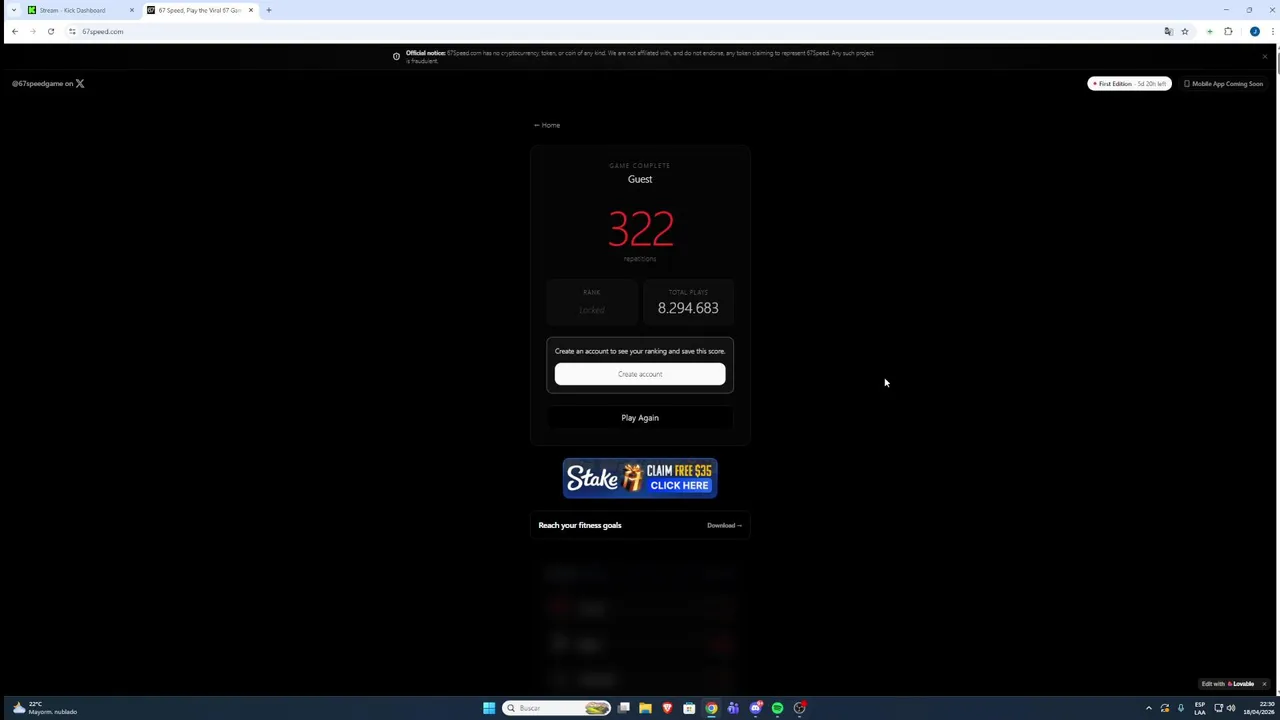Viewport: 1280px width, 720px height.
Task: Open the tab search dropdown arrow
Action: pos(13,10)
